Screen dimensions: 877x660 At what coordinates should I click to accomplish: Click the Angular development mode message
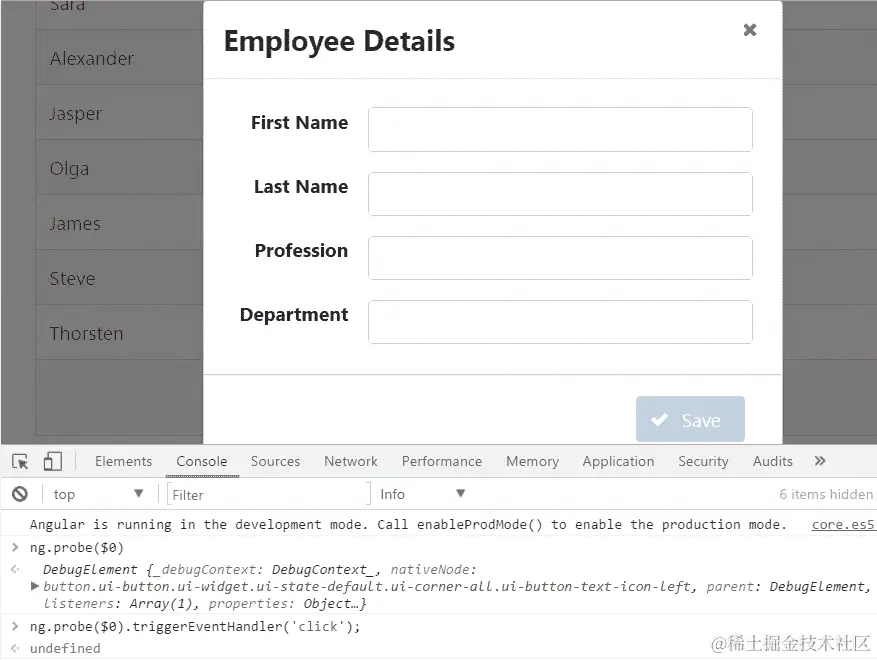tap(408, 525)
